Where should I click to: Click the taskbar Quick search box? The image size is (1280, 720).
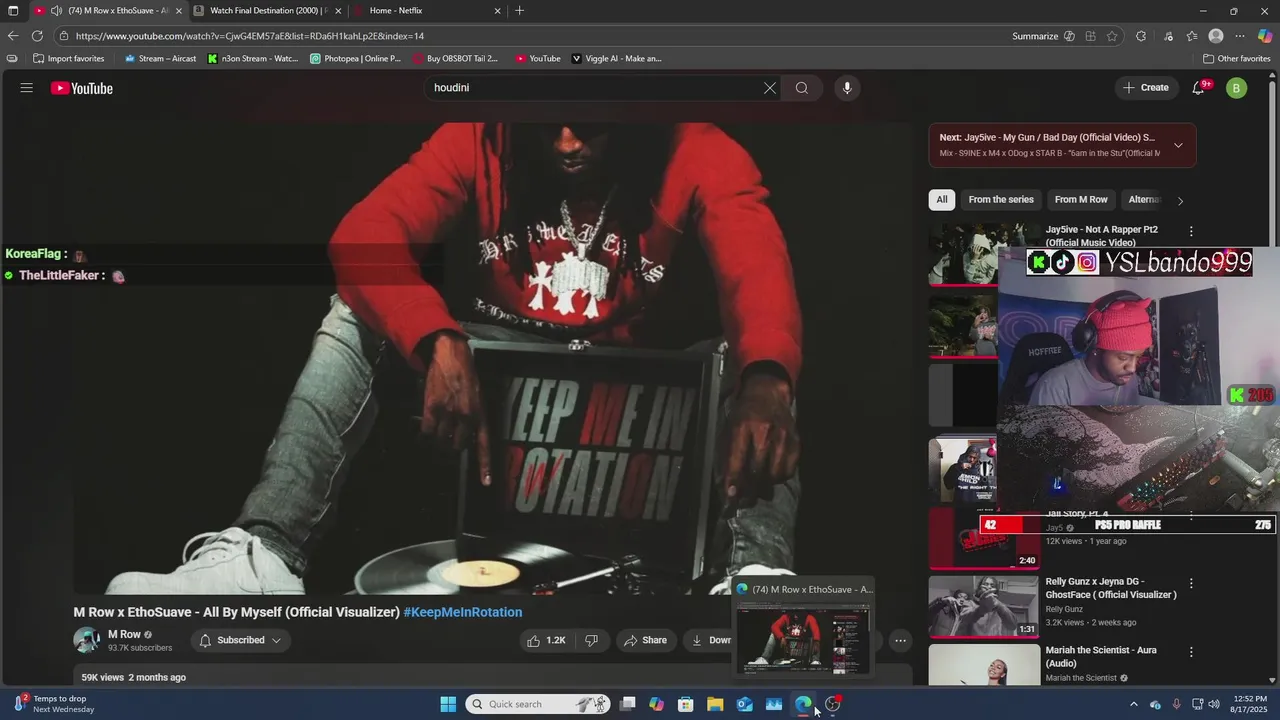(x=540, y=704)
